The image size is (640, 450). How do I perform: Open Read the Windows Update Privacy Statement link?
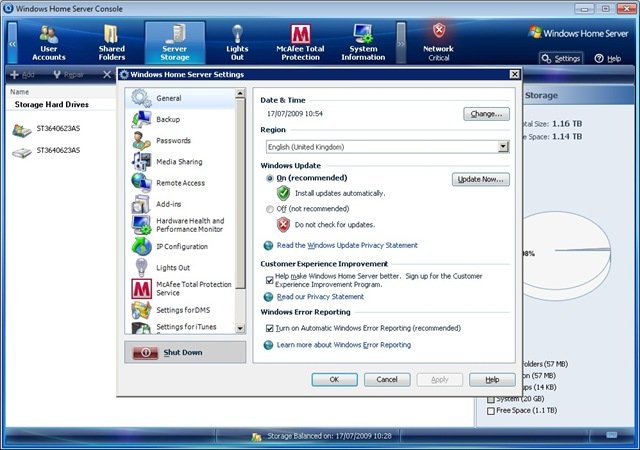(x=347, y=245)
